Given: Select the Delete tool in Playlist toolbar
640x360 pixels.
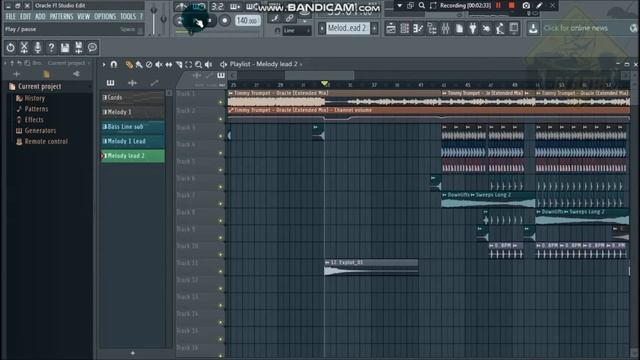Looking at the screenshot, I should click(x=149, y=64).
